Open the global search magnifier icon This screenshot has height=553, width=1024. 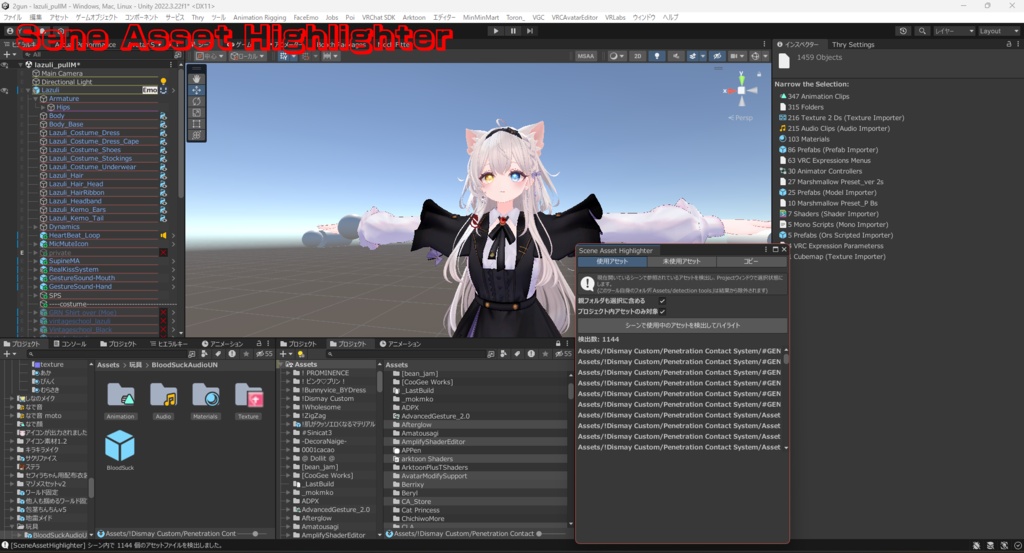[x=922, y=31]
